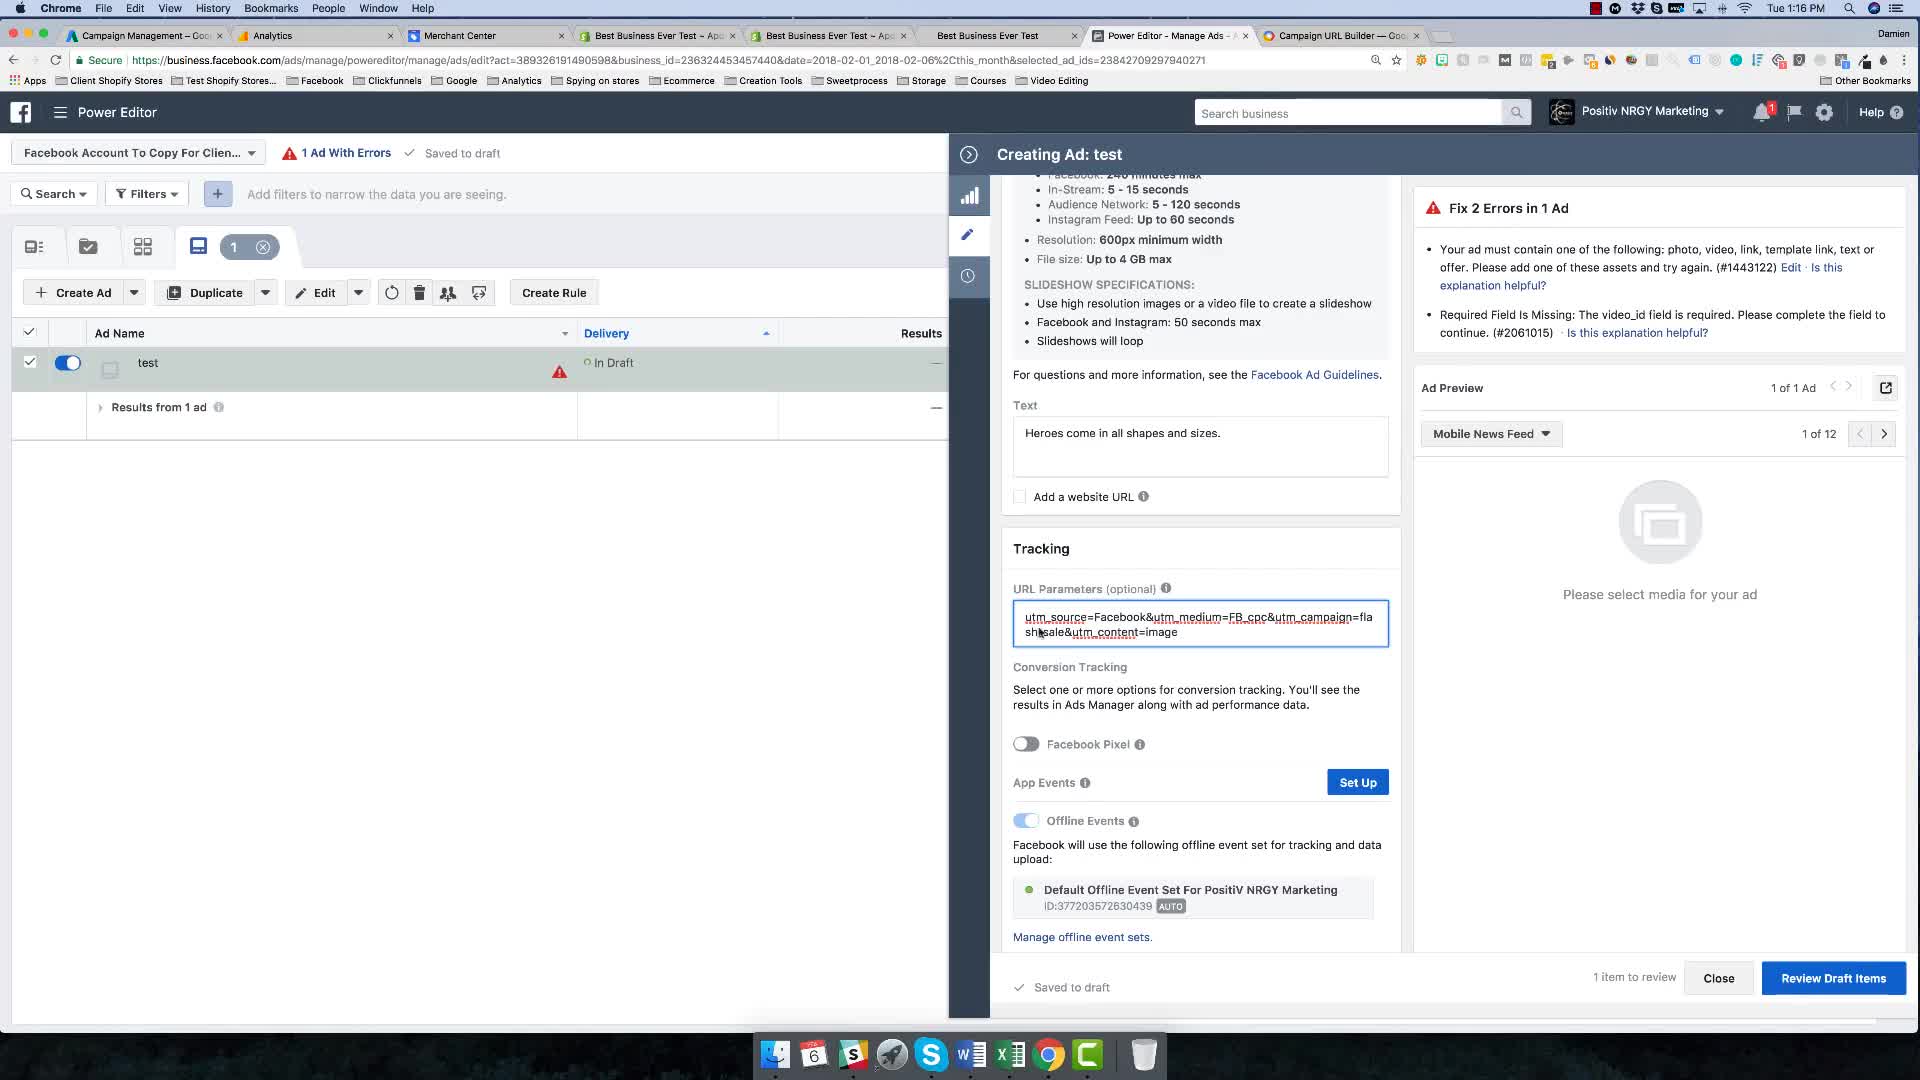Open the Facebook Account To Copy dropdown
The image size is (1920, 1080).
click(x=139, y=153)
